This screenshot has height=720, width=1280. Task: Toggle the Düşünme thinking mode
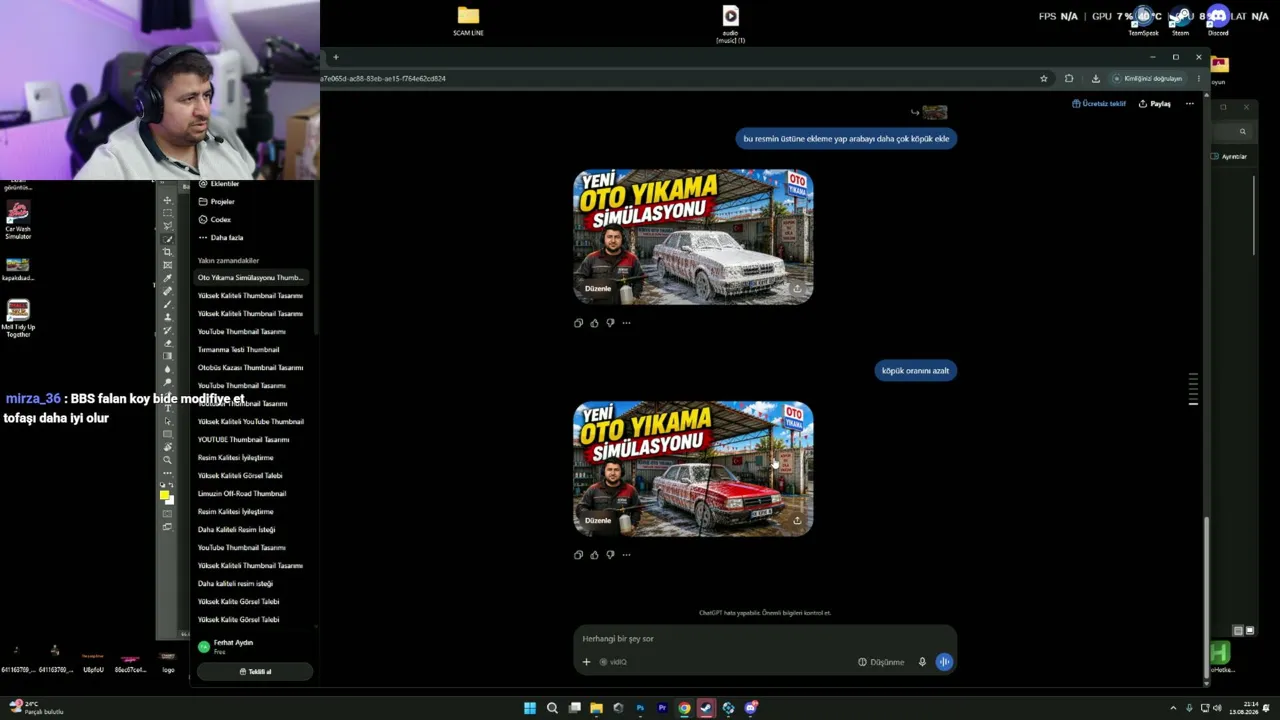point(881,662)
